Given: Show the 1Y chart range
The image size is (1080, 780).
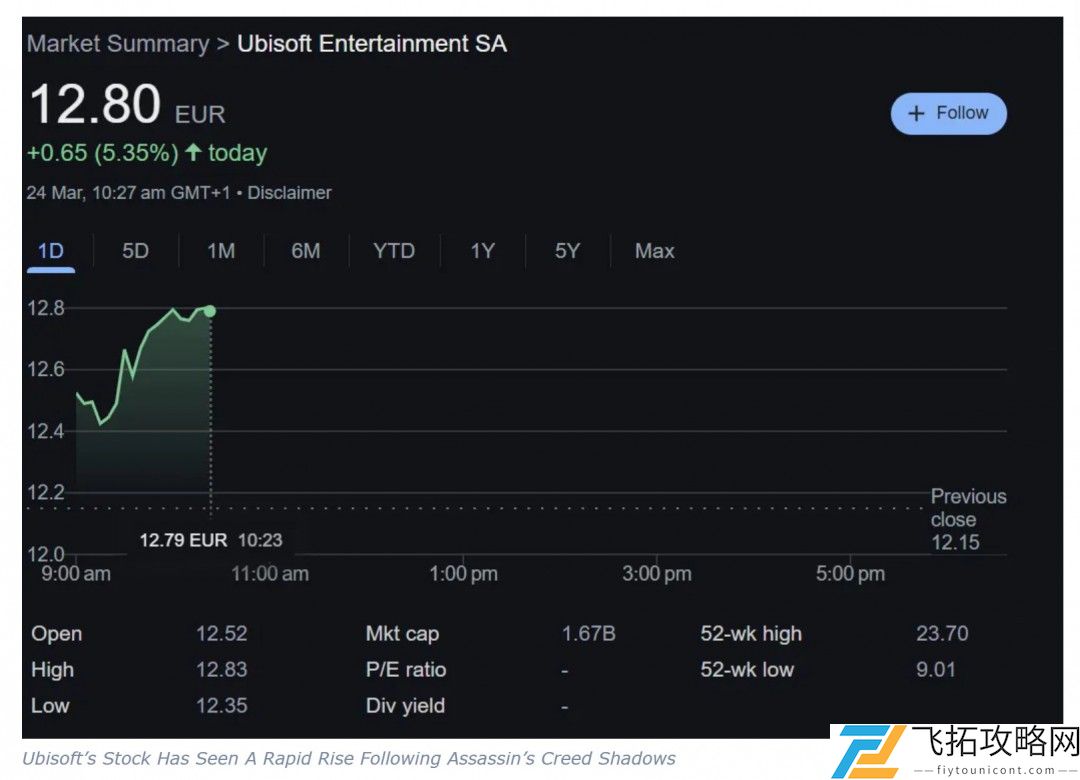Looking at the screenshot, I should click(x=482, y=251).
